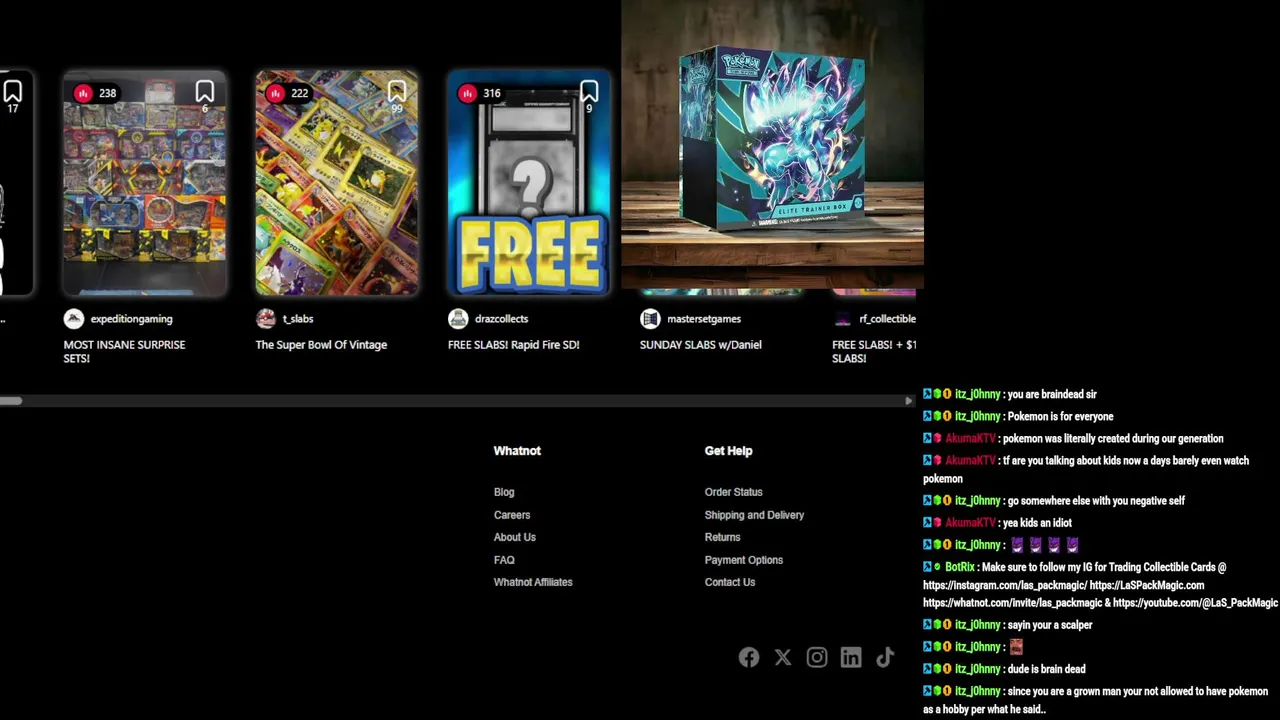Screen dimensions: 1280x720
Task: Open 'MOST INSANE SURPRISE SETS!' stream title
Action: pyautogui.click(x=124, y=351)
